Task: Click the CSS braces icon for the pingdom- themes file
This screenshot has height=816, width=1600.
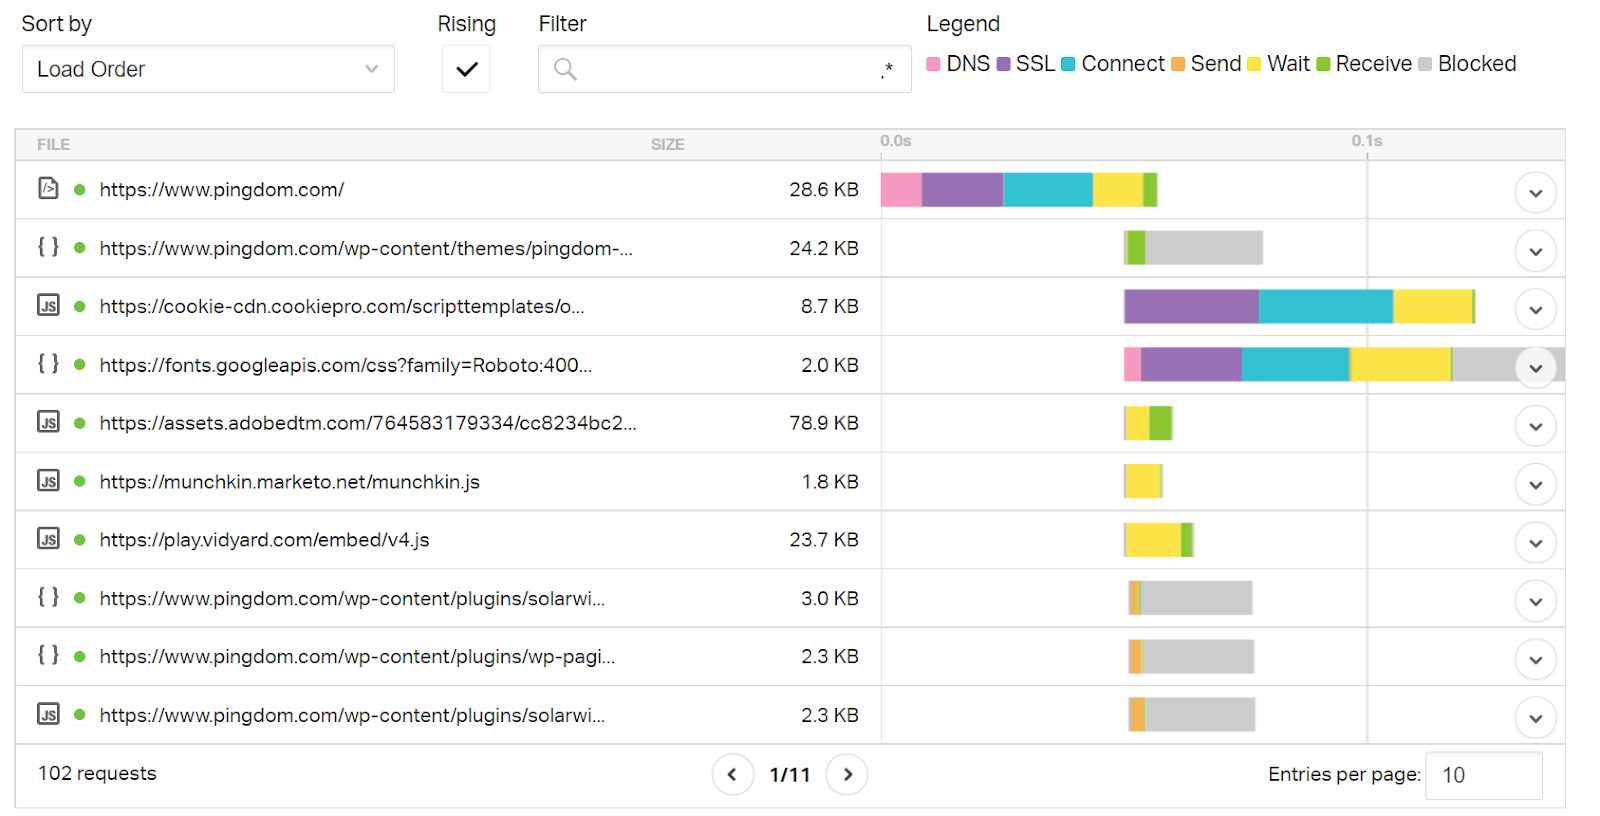Action: point(48,246)
